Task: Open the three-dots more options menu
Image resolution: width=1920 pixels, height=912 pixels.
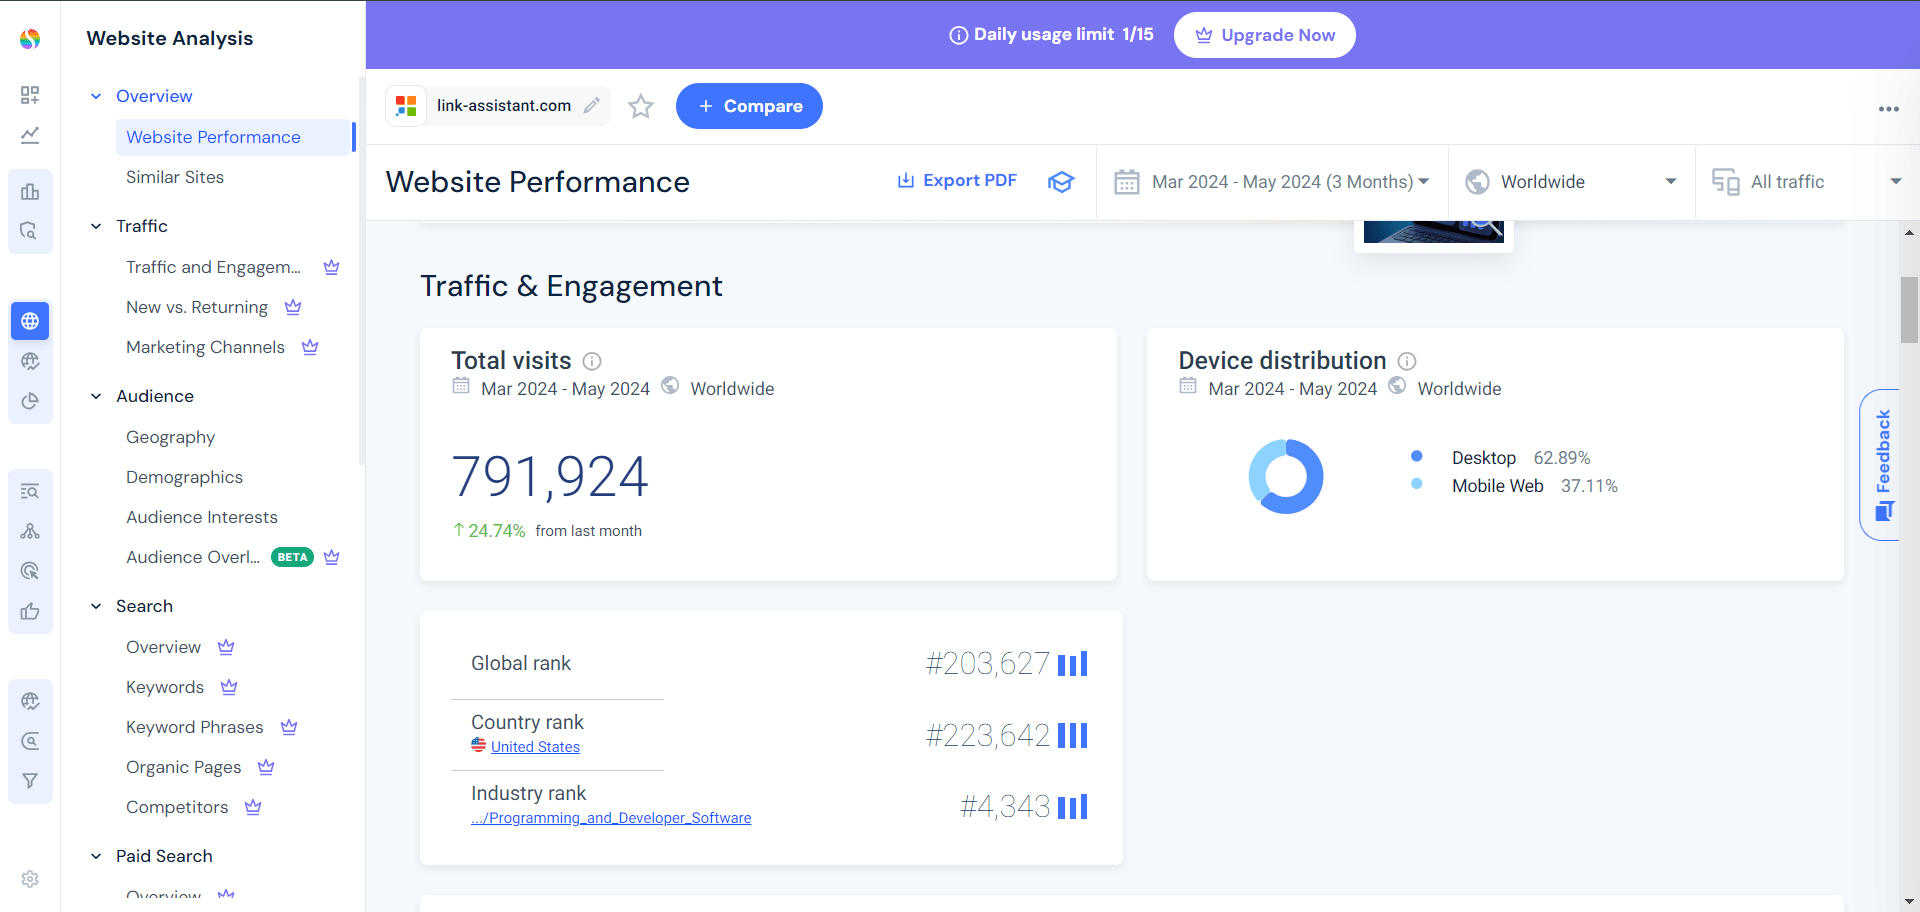Action: point(1888,109)
